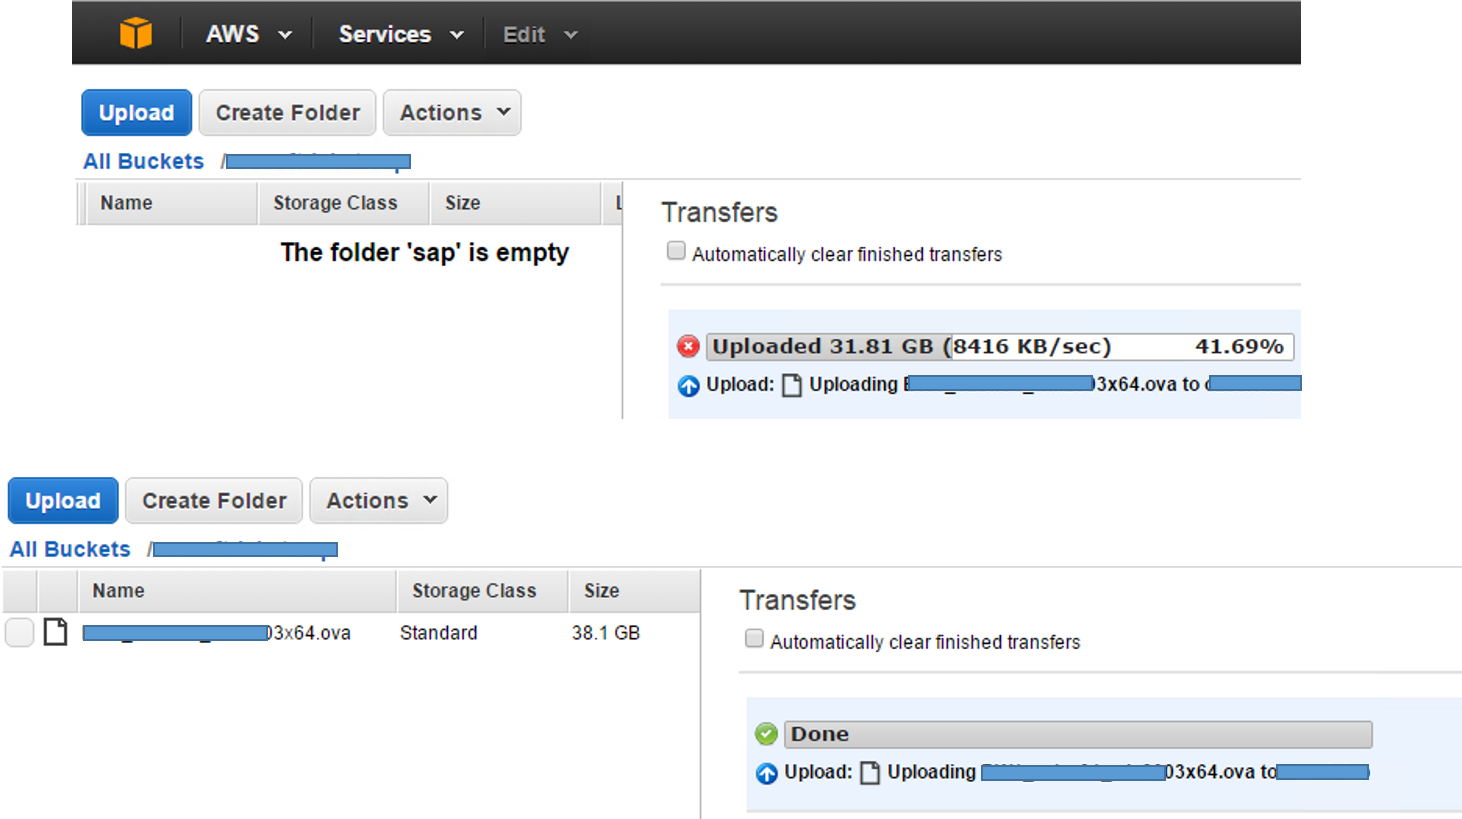Open the Actions dropdown in the top toolbar

click(x=451, y=112)
